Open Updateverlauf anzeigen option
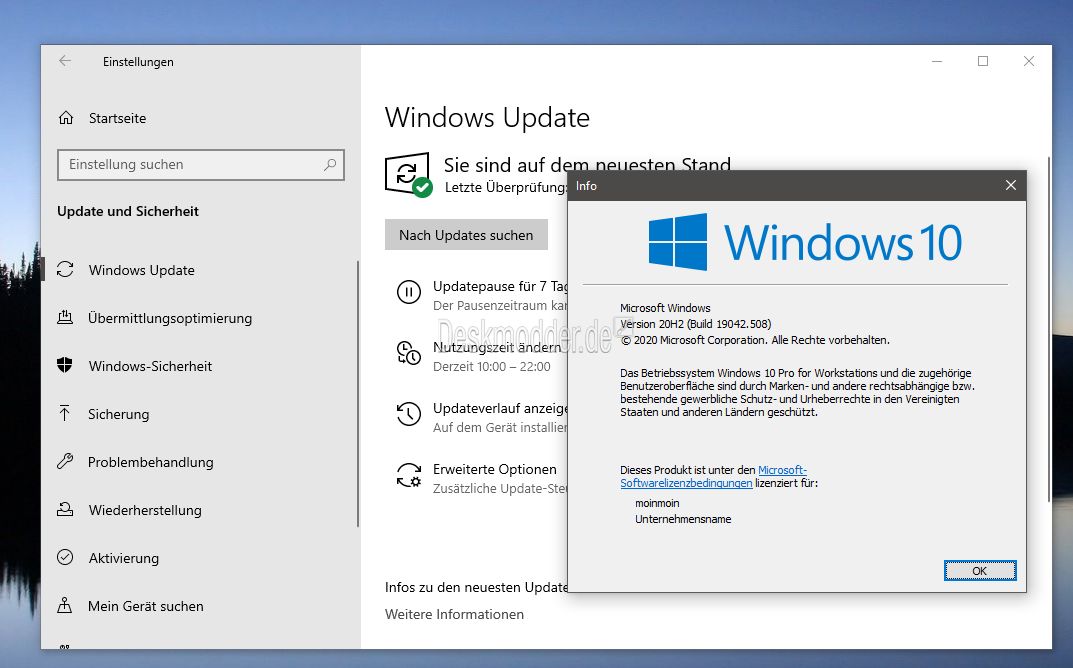The image size is (1073, 668). pos(500,408)
